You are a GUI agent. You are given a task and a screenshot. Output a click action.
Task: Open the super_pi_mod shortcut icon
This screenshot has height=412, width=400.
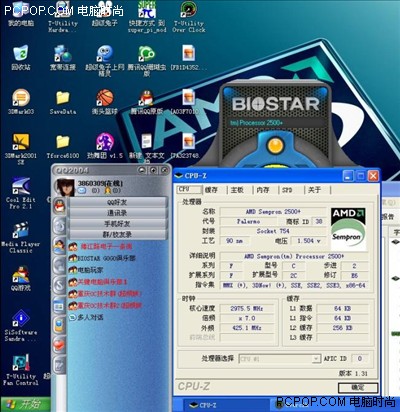tap(147, 17)
